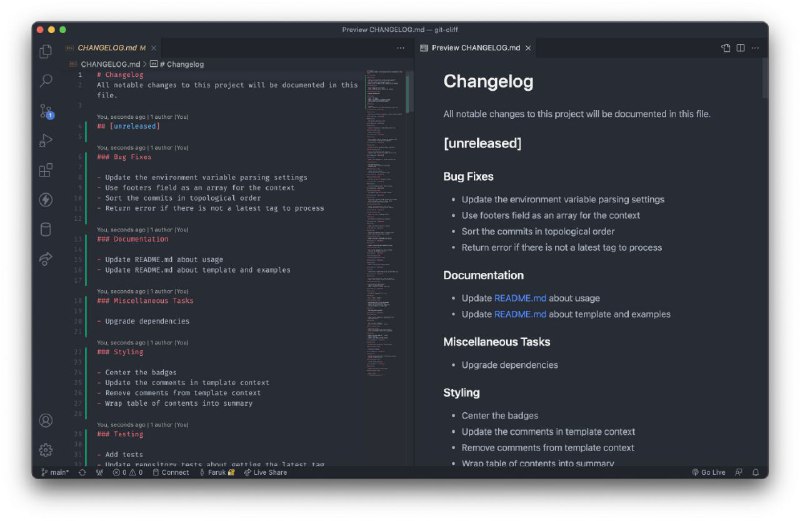This screenshot has height=521, width=800.
Task: Open the Extensions view
Action: tap(46, 170)
